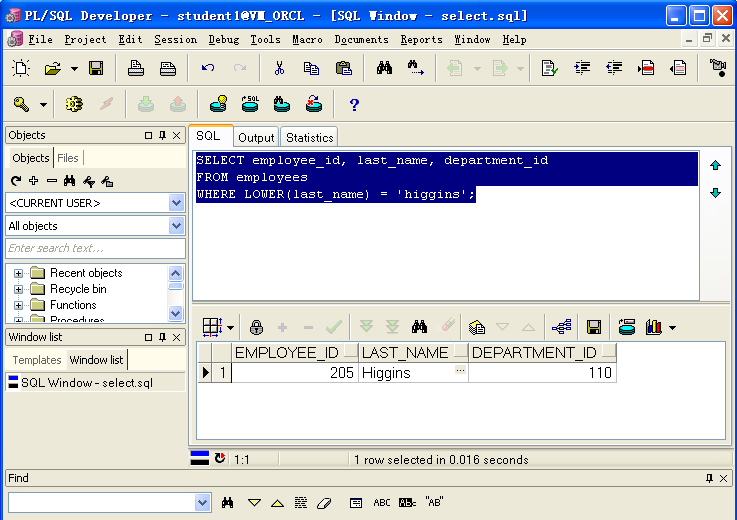The height and width of the screenshot is (520, 737).
Task: Click the Find next binoculars-arrow icon
Action: [416, 68]
